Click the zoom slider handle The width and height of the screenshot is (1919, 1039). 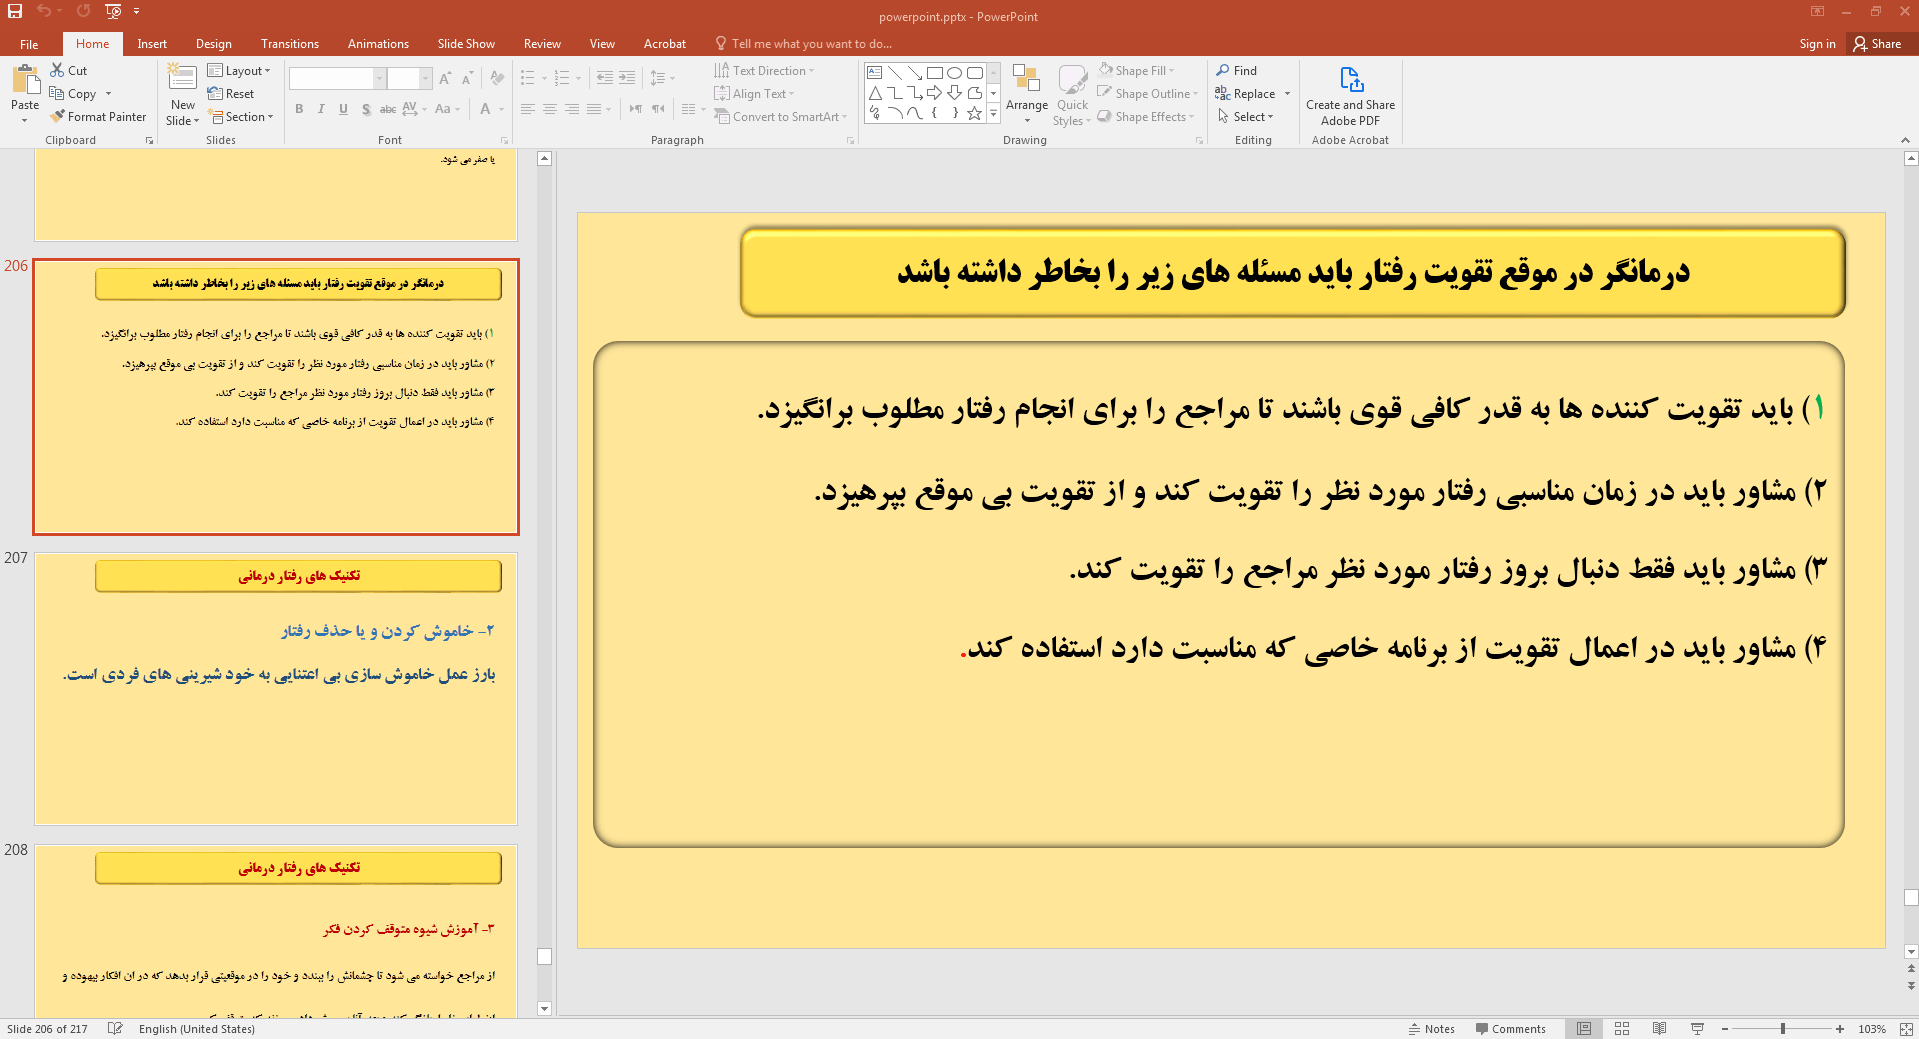(x=1782, y=1028)
